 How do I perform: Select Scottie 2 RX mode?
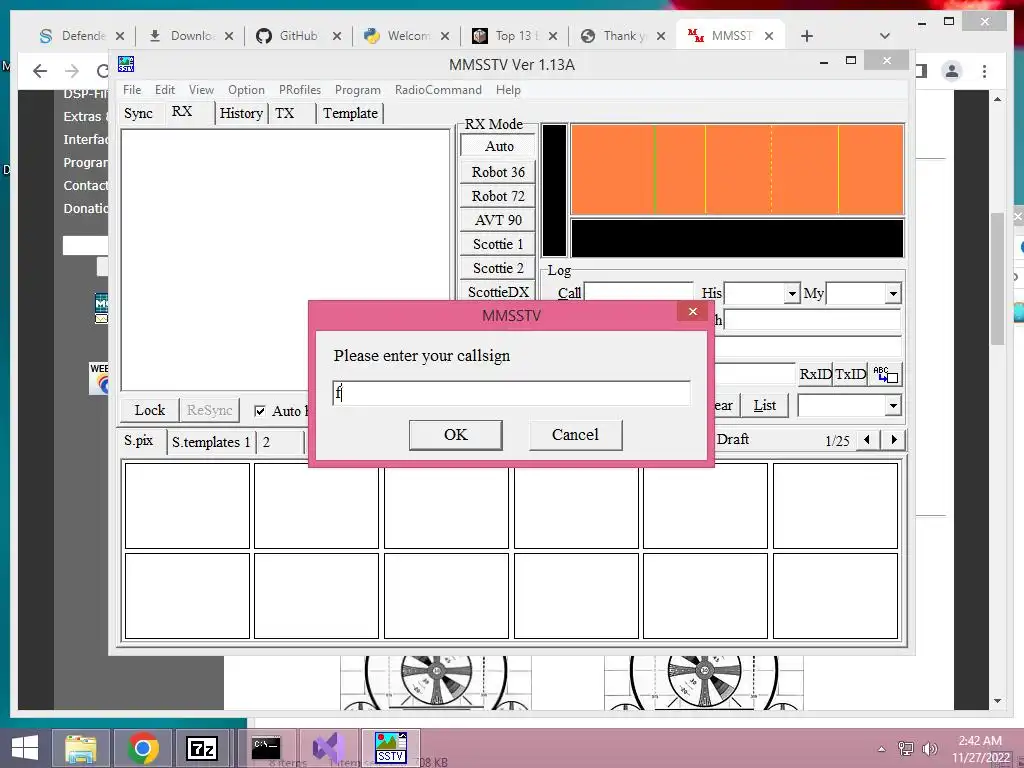498,268
